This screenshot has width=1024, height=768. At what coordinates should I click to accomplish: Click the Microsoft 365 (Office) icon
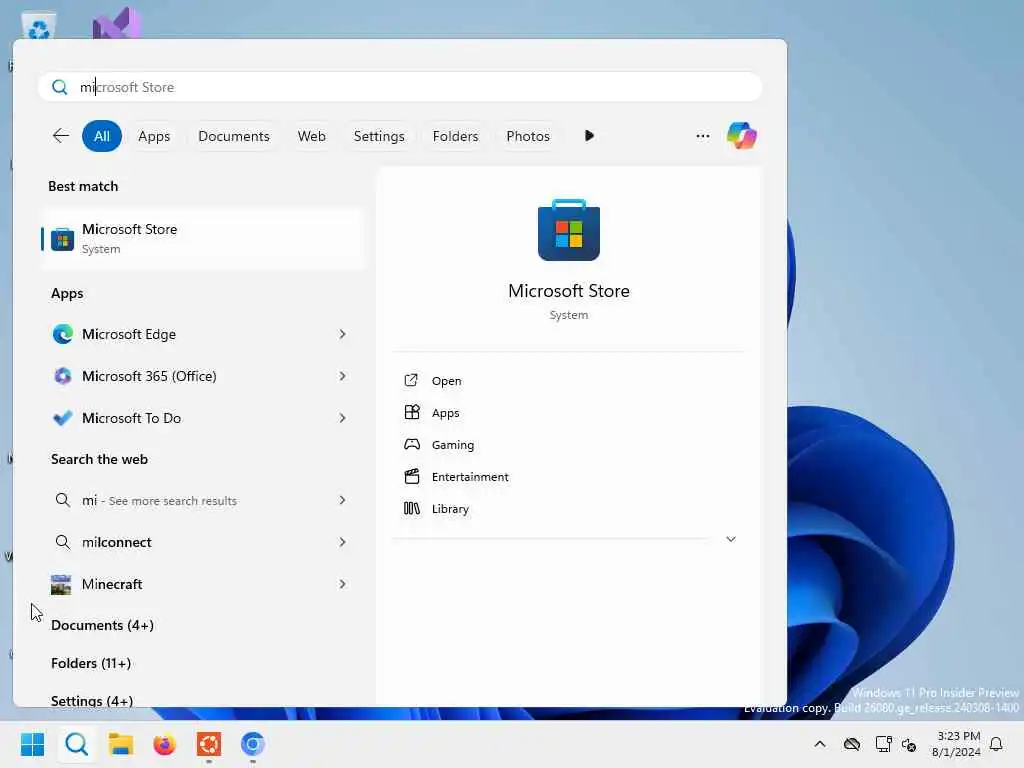point(63,376)
